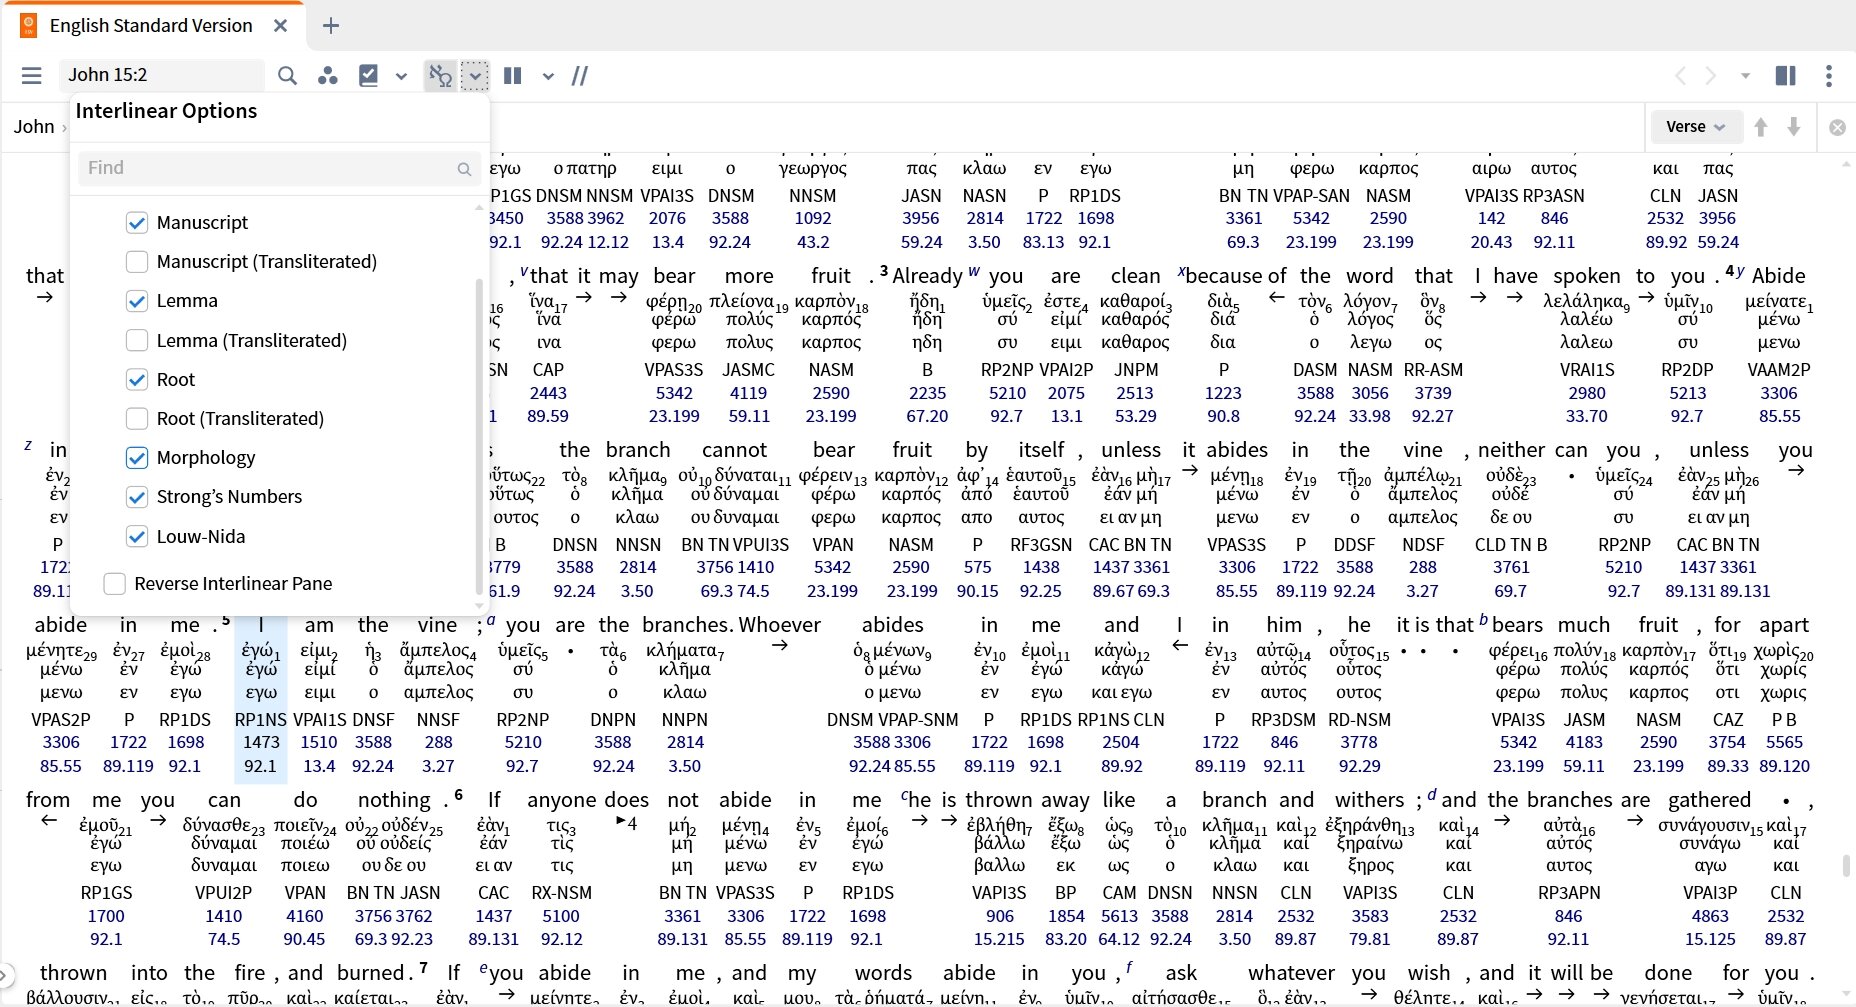Uncheck the Root option

pos(137,380)
